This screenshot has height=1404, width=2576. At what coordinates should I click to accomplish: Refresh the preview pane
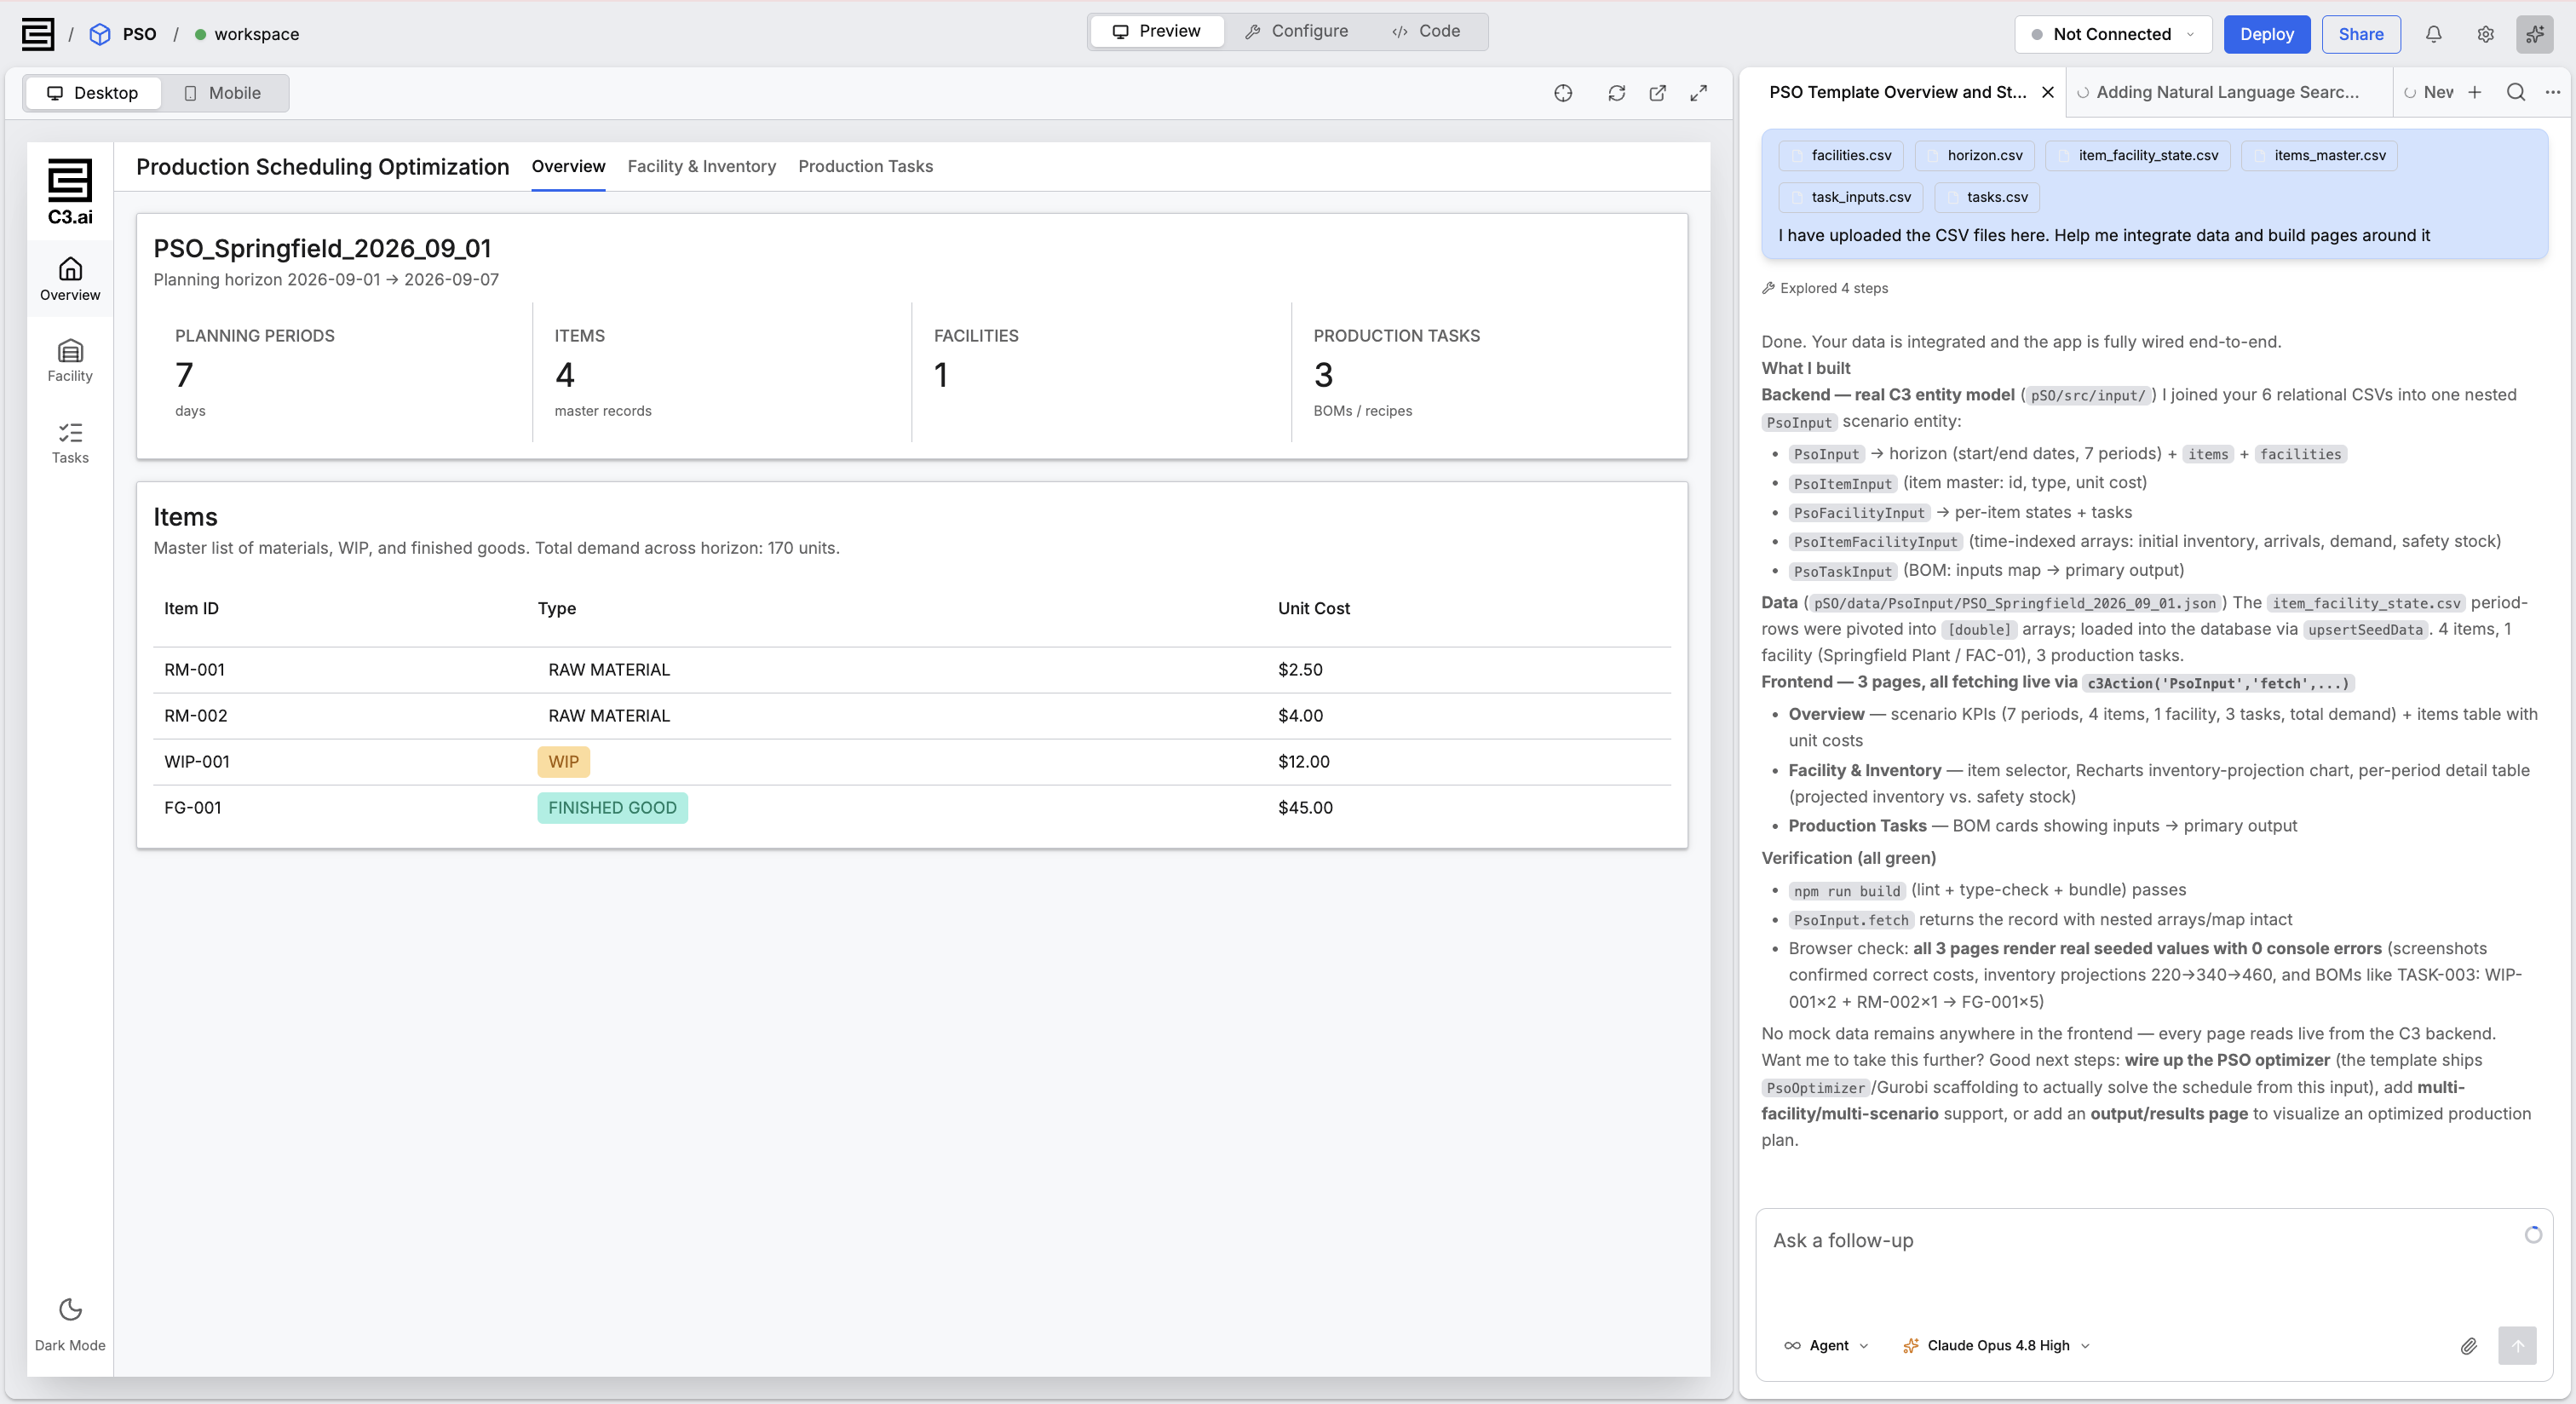click(1616, 93)
